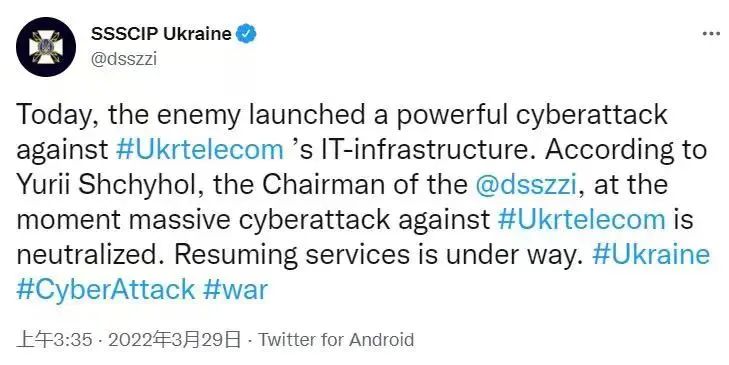The width and height of the screenshot is (729, 365).
Task: Click the 上午3:35 timestamp
Action: 54,340
